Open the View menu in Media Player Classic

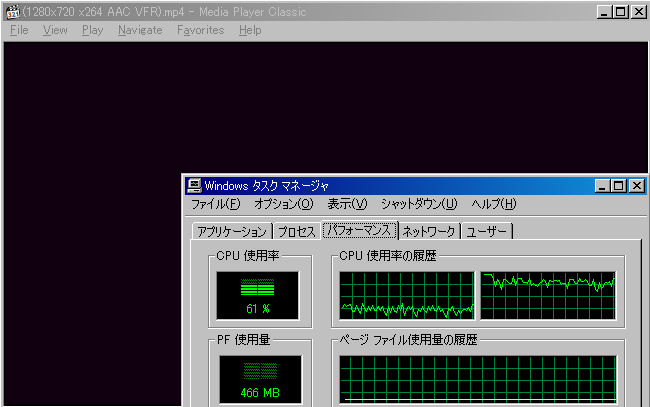pos(55,30)
